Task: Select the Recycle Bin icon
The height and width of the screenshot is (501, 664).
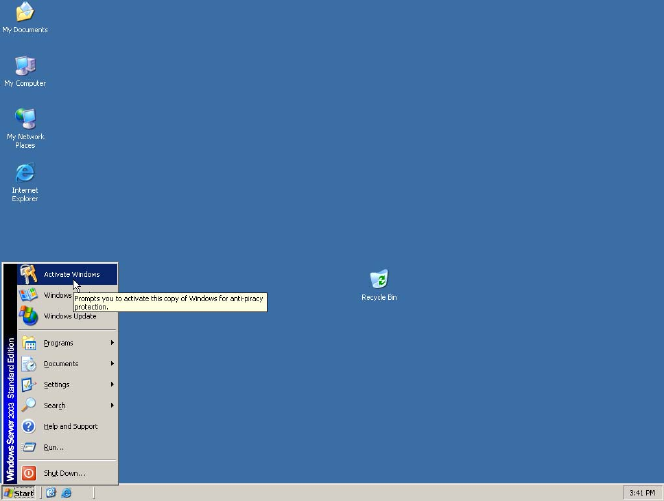Action: [x=379, y=285]
